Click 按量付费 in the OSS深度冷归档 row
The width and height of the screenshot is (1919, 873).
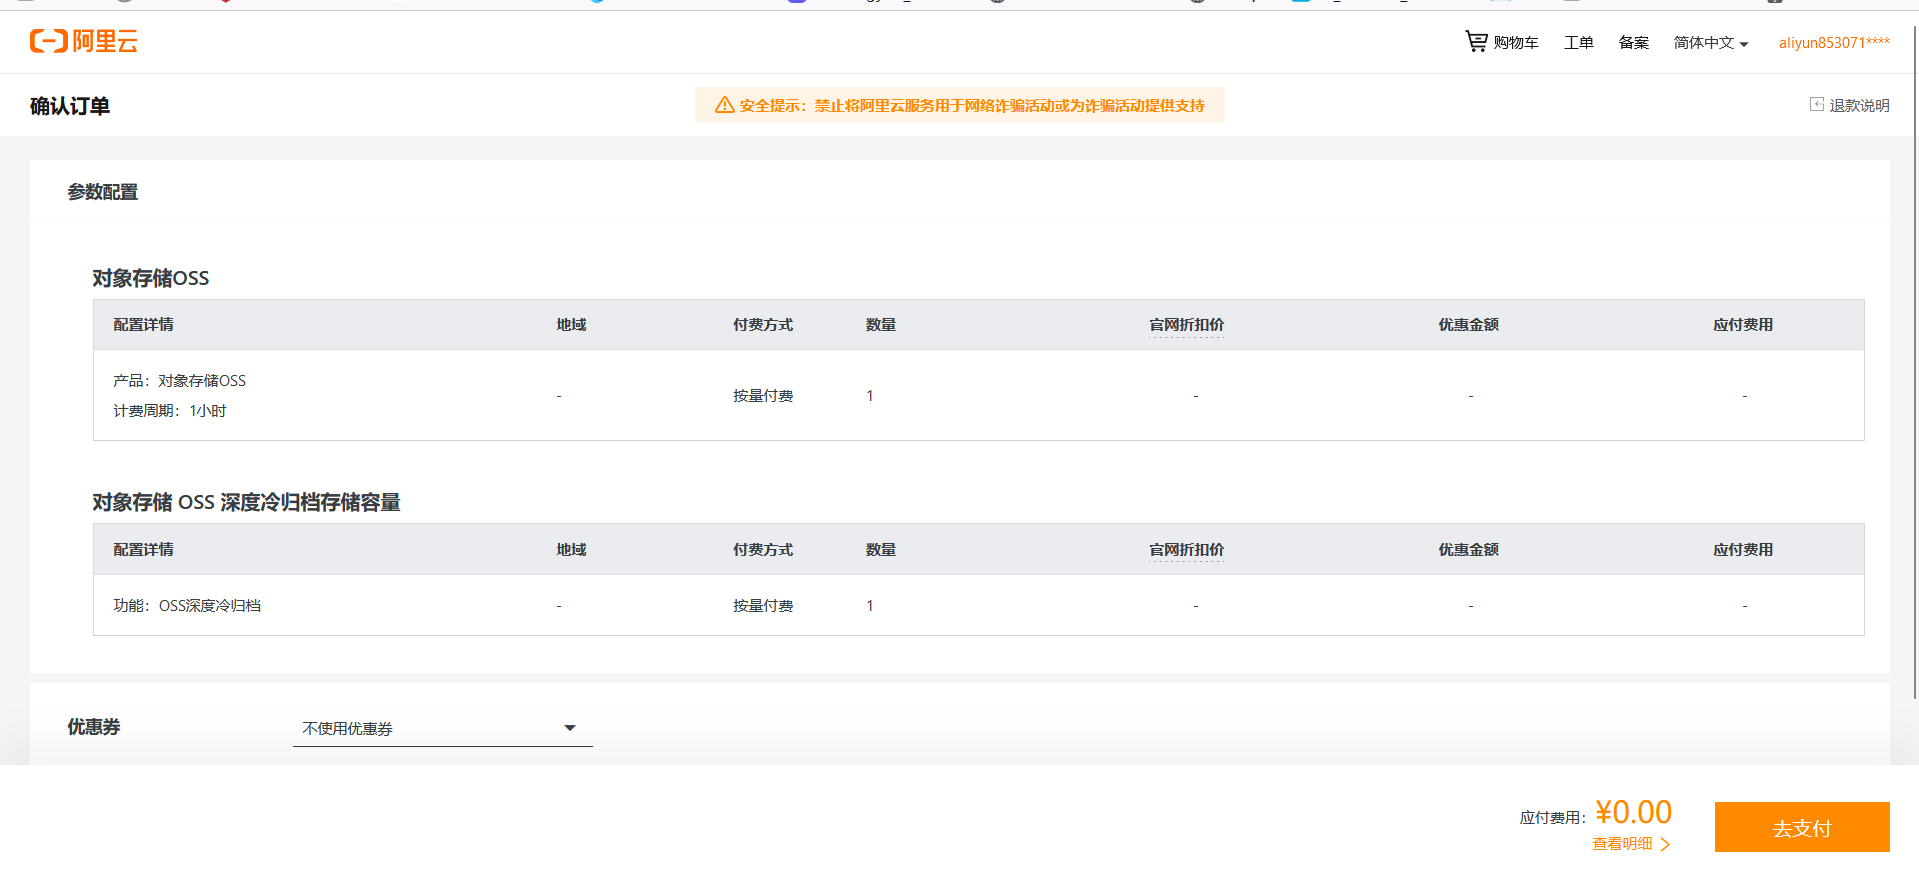pyautogui.click(x=763, y=606)
